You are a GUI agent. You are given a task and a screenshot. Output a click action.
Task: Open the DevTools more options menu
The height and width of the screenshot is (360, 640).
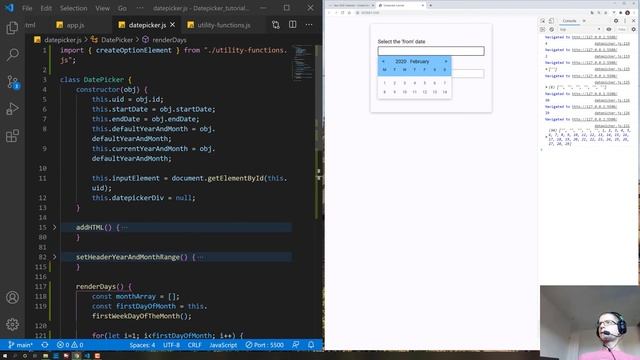click(x=625, y=21)
